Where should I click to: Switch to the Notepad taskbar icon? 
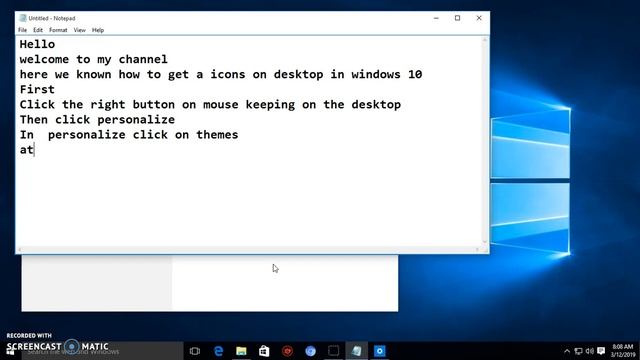(357, 351)
